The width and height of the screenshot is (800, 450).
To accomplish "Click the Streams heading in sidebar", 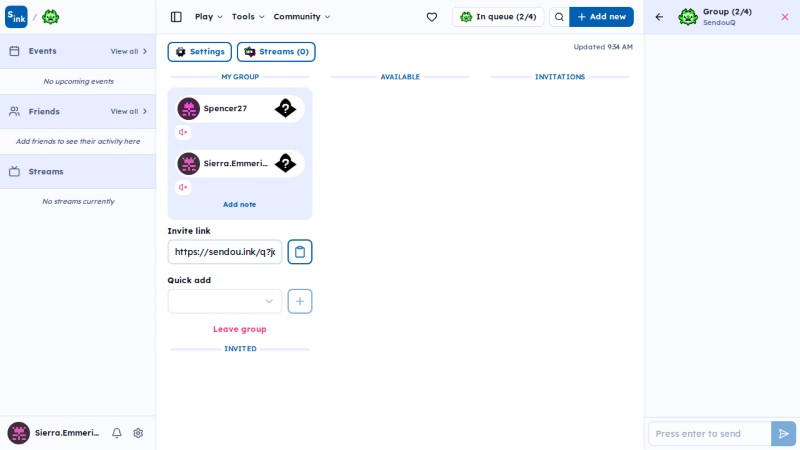I will tap(46, 172).
